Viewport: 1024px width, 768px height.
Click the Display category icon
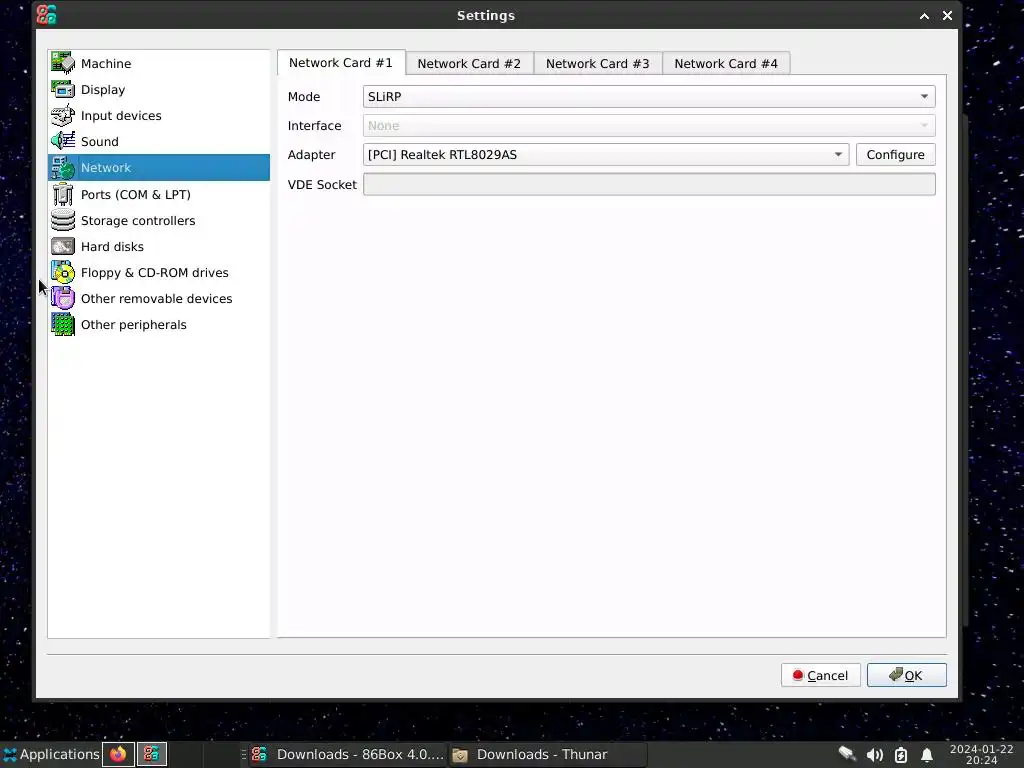pyautogui.click(x=63, y=89)
